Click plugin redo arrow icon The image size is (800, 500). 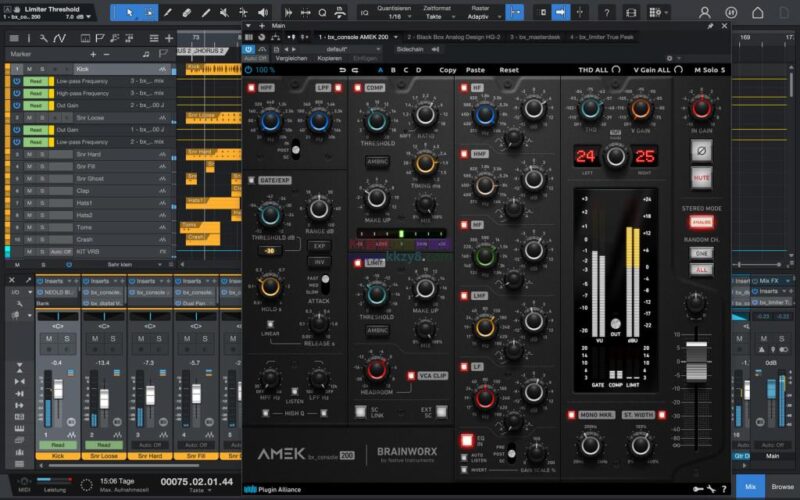click(355, 70)
